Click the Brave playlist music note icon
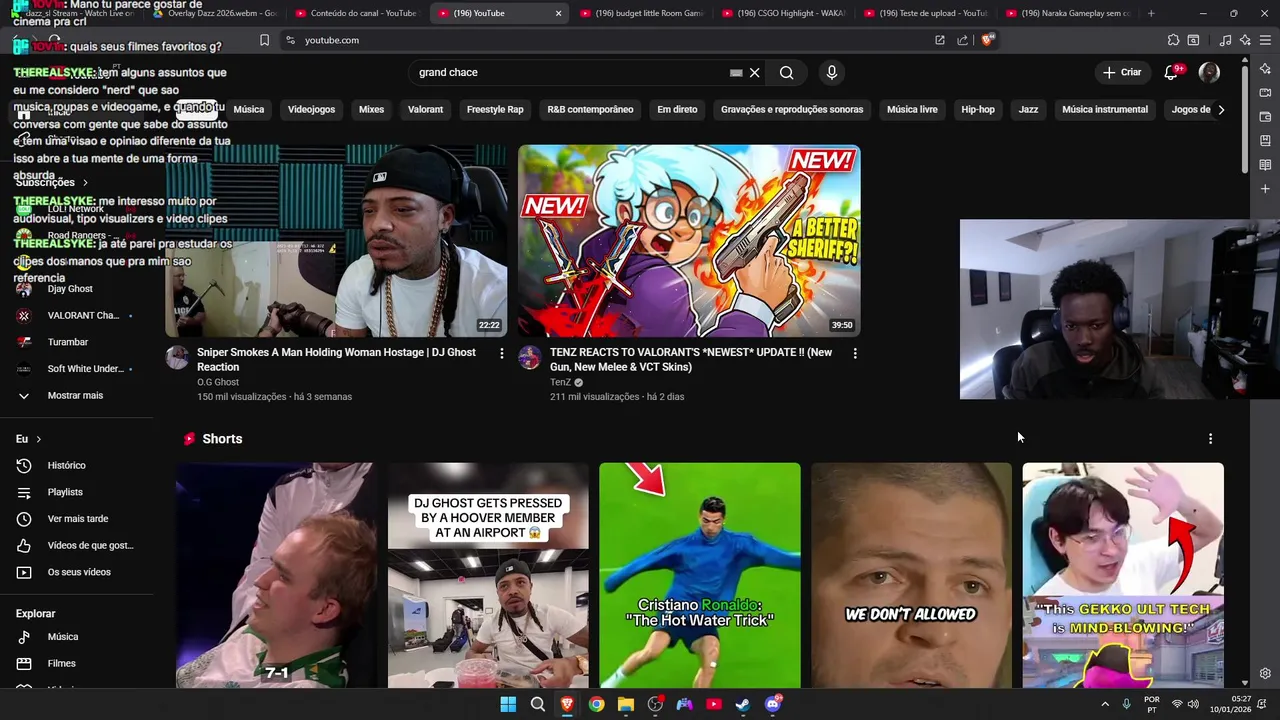Image resolution: width=1280 pixels, height=720 pixels. point(1225,40)
